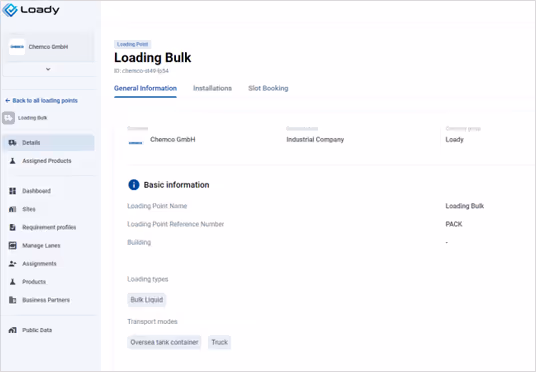Click the Bulk Liquid loading type chip
Image resolution: width=536 pixels, height=372 pixels.
[147, 300]
